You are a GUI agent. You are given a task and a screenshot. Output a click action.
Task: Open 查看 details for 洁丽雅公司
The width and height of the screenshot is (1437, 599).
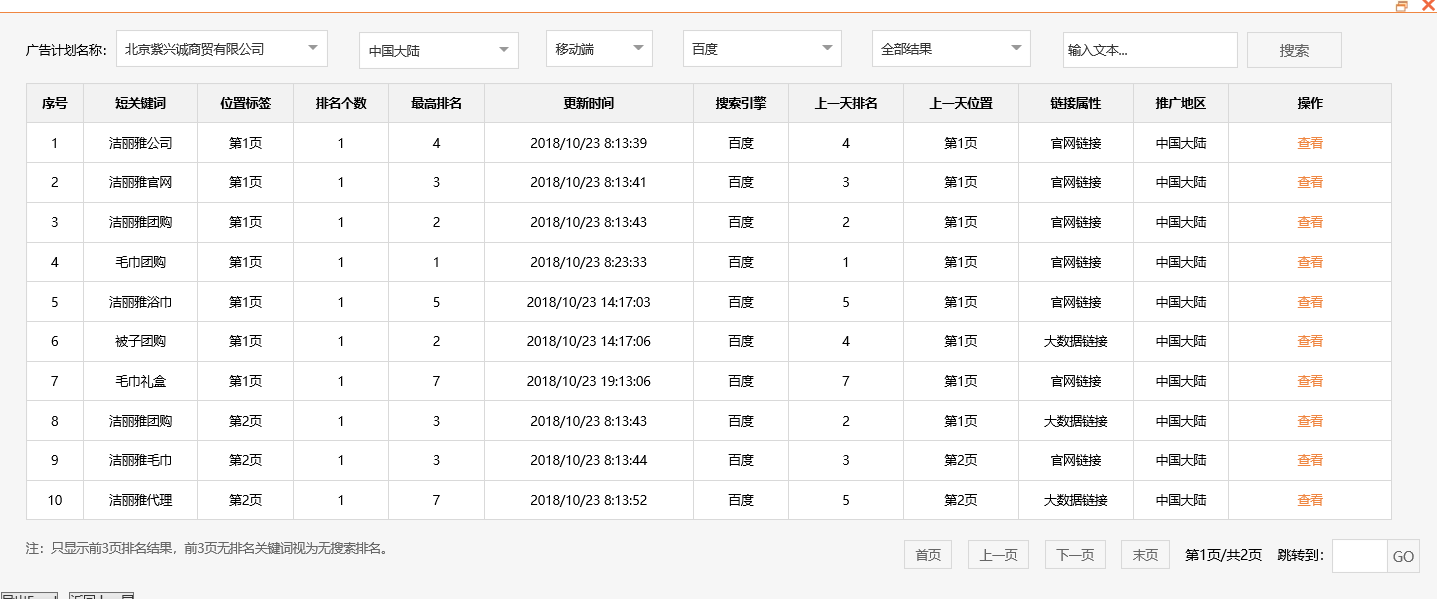pos(1309,142)
